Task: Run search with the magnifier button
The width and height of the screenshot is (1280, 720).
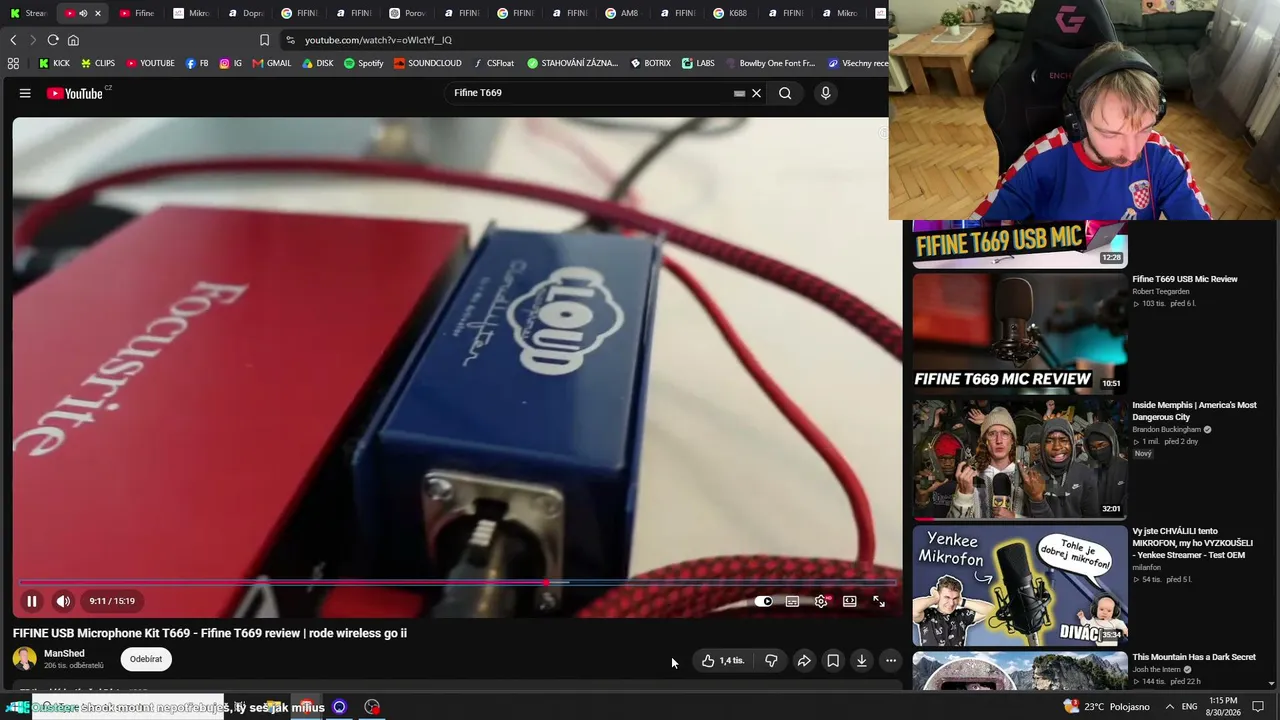Action: [785, 93]
